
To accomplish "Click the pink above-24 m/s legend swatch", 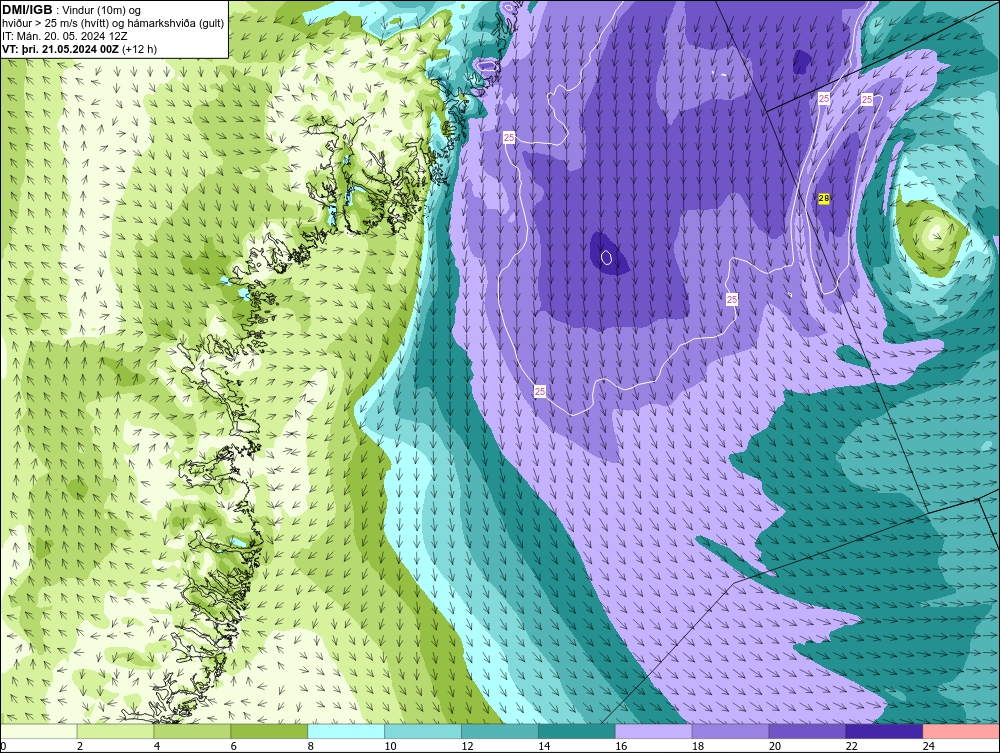I will pyautogui.click(x=961, y=731).
